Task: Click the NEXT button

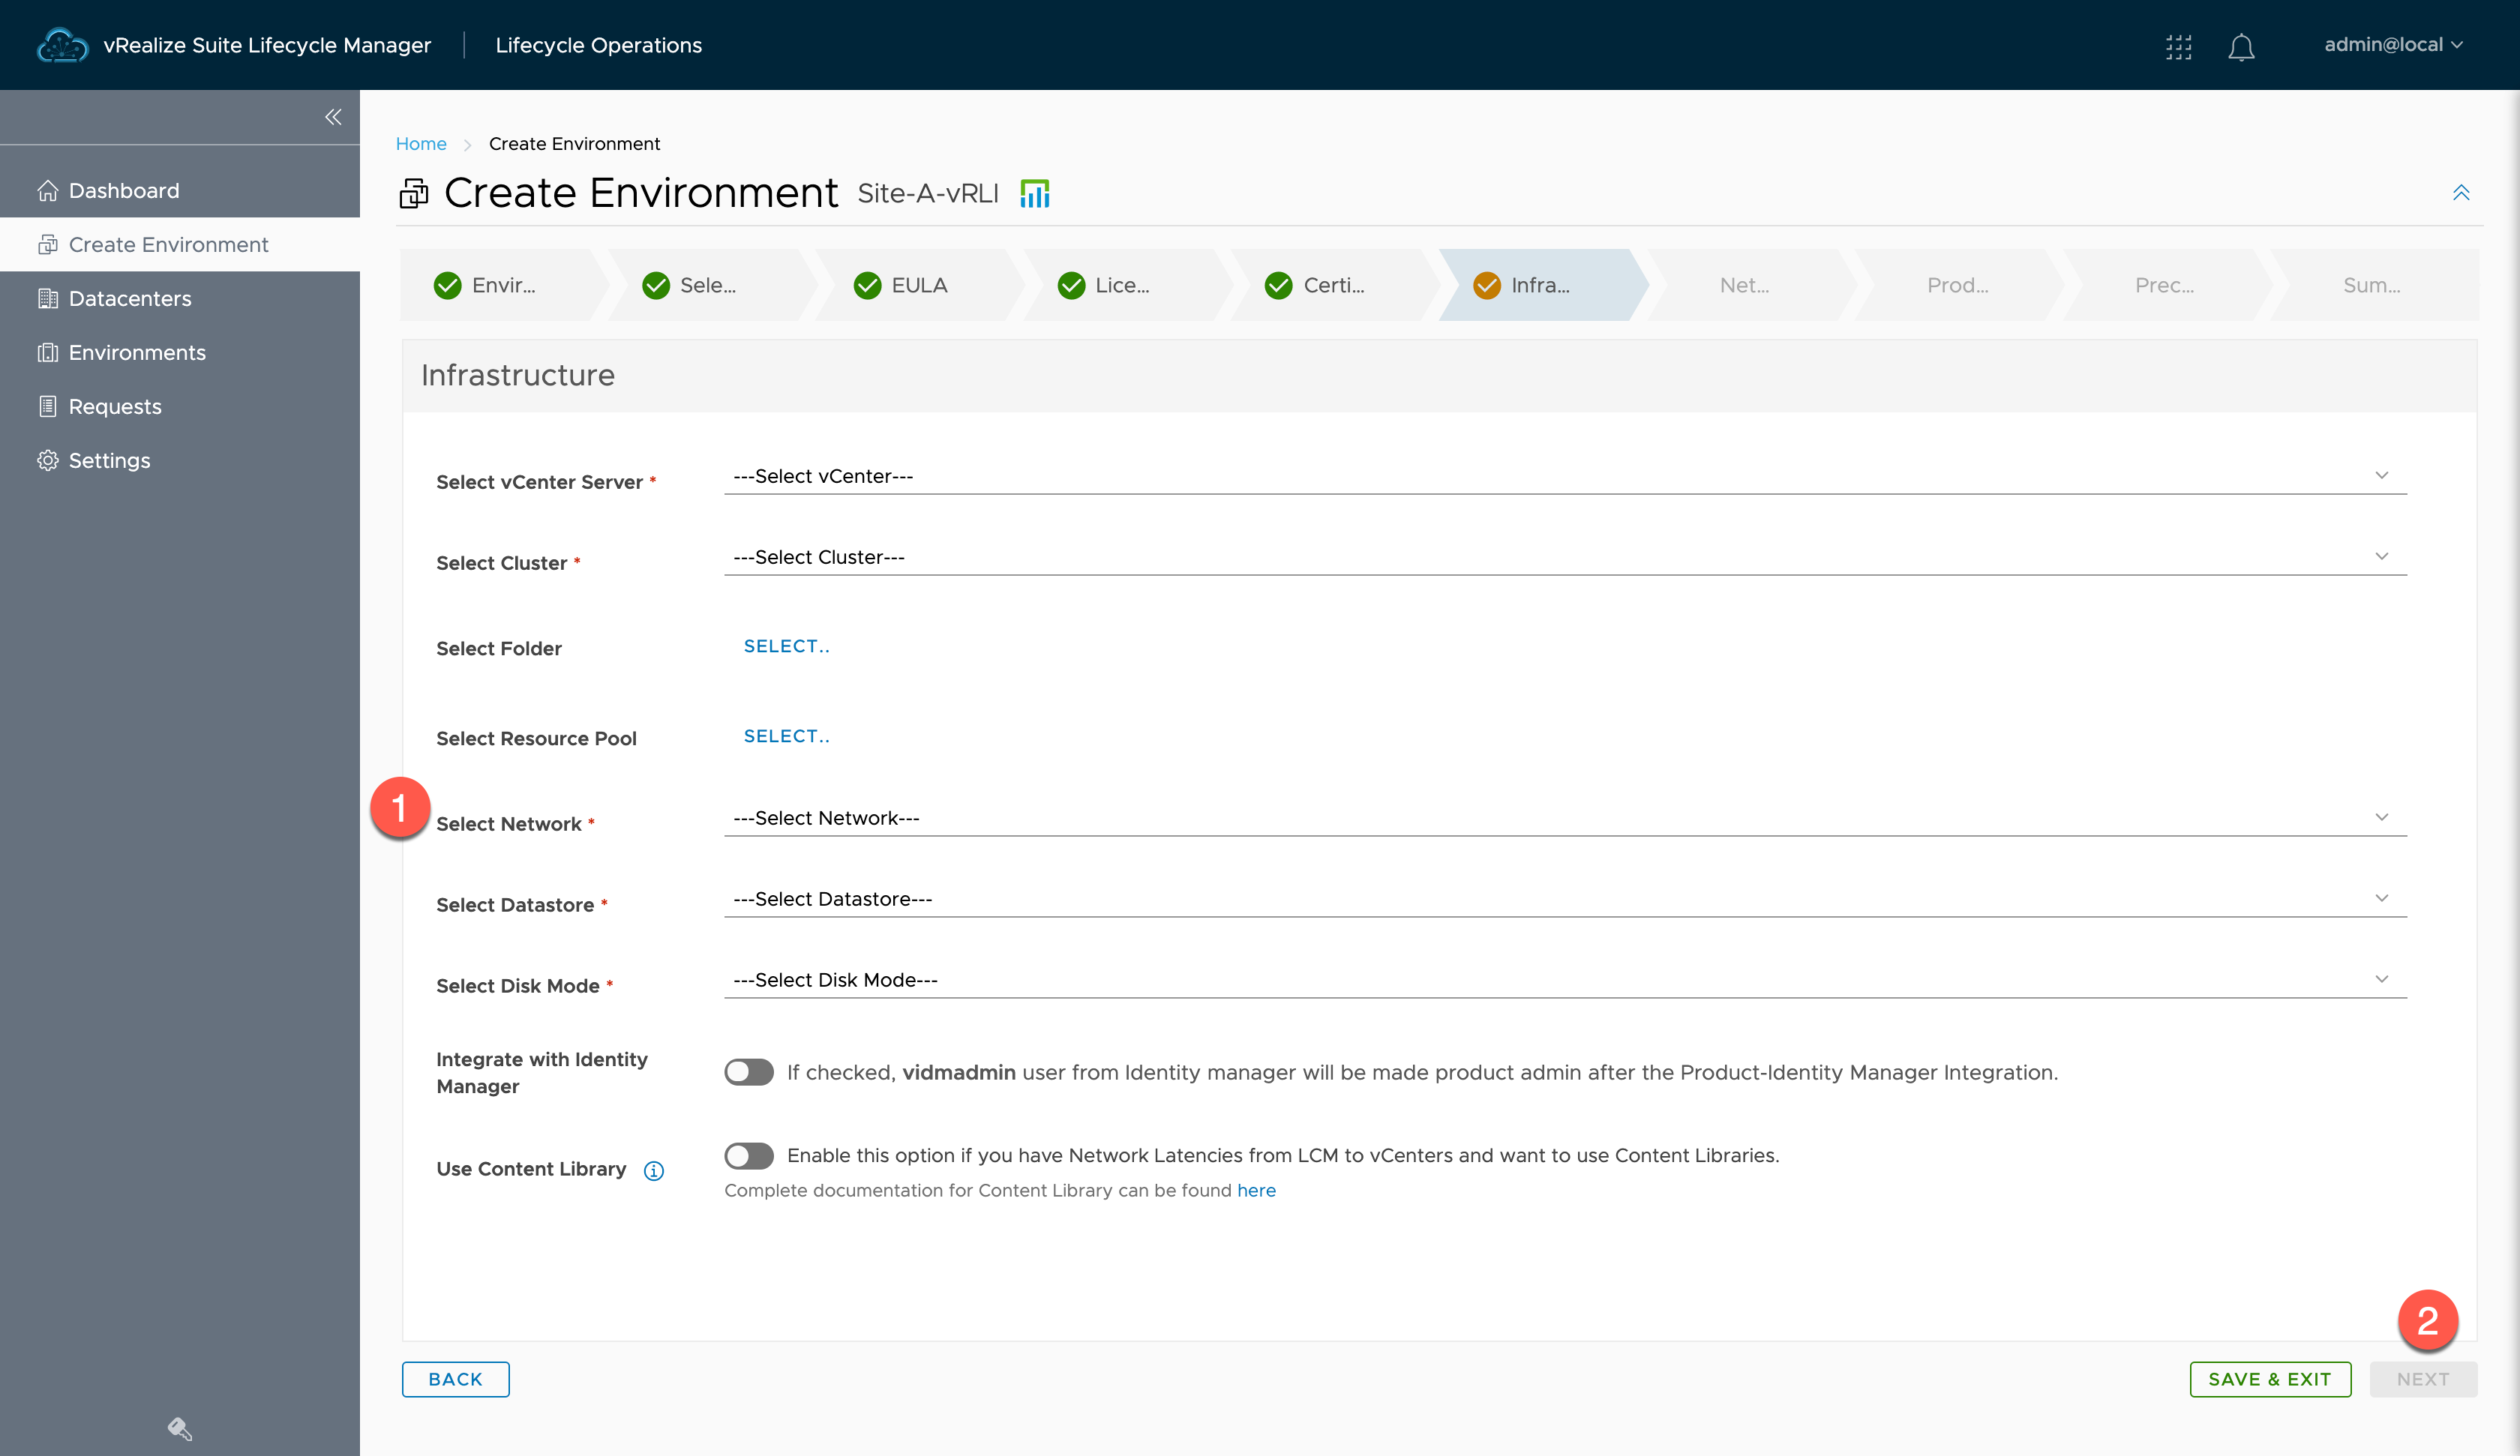Action: click(x=2423, y=1379)
